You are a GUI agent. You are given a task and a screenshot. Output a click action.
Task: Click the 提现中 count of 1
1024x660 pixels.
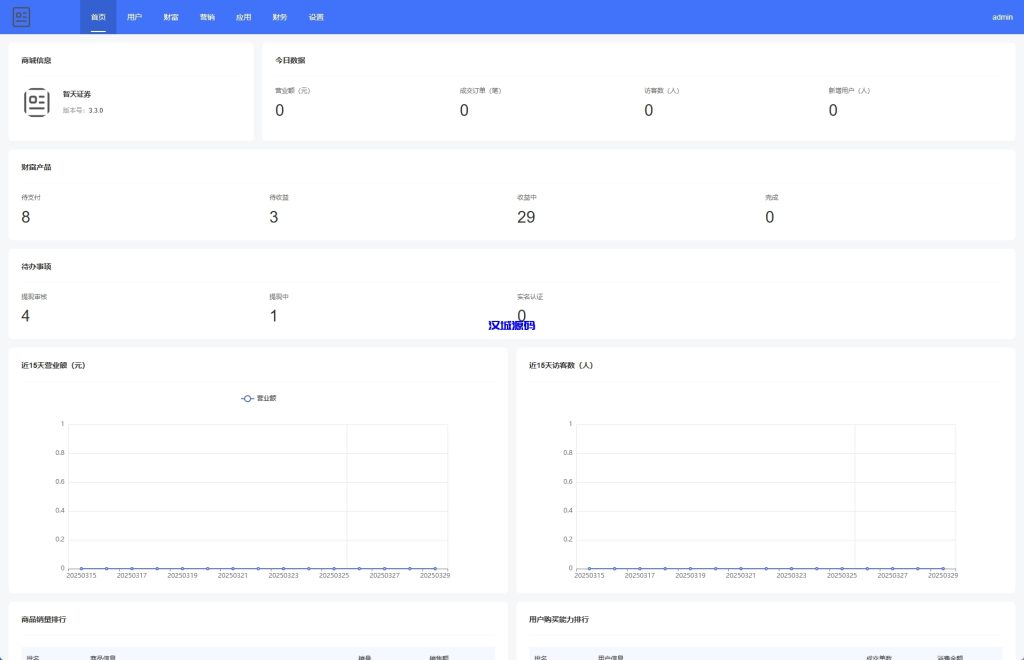(274, 316)
